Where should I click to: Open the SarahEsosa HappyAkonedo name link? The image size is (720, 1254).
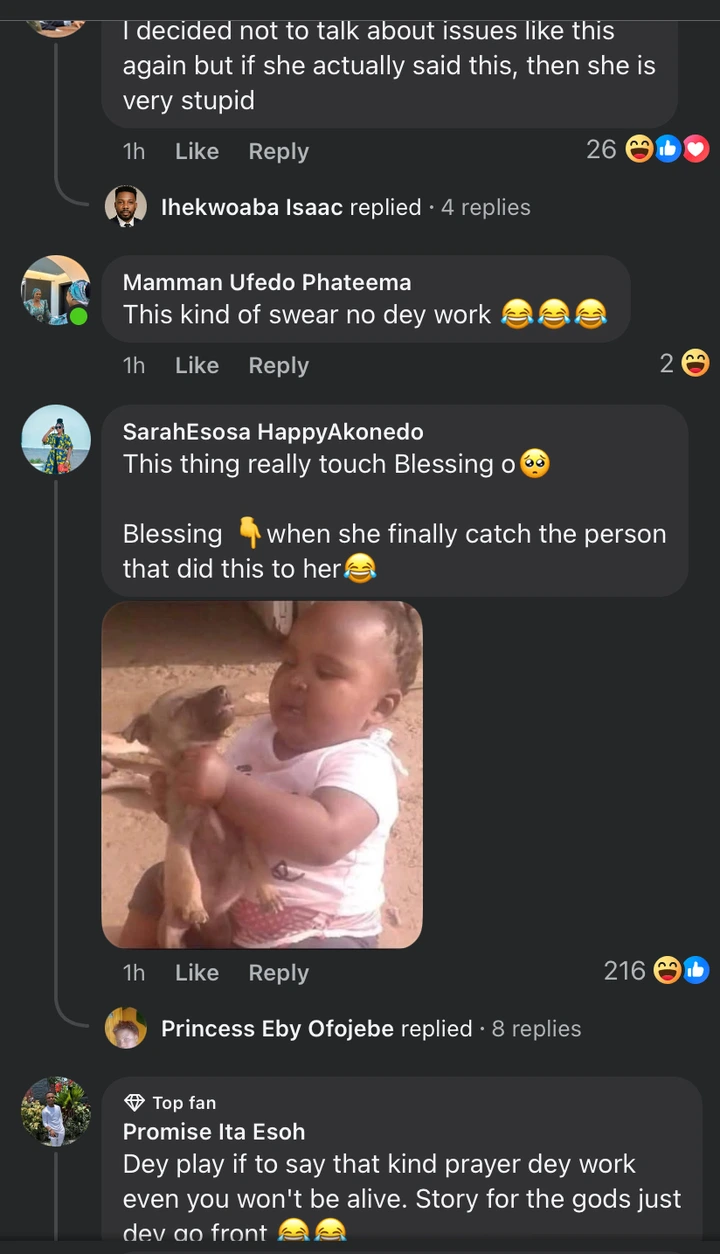click(x=273, y=432)
